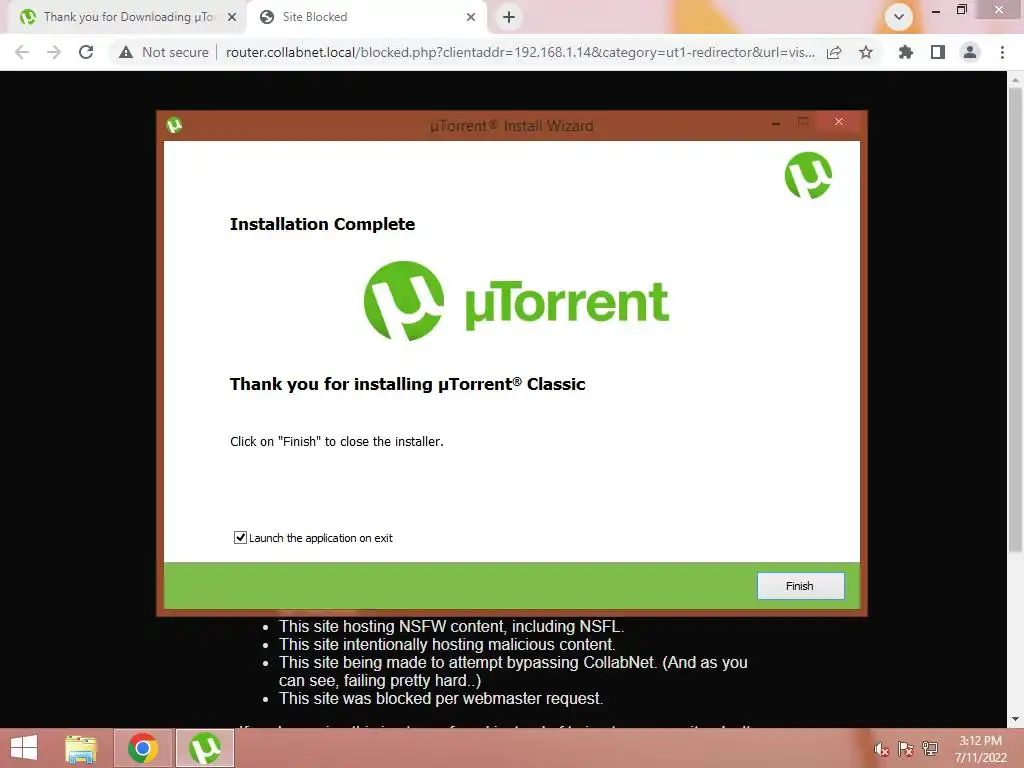Click the Installation Complete heading
The width and height of the screenshot is (1024, 768).
pos(323,224)
